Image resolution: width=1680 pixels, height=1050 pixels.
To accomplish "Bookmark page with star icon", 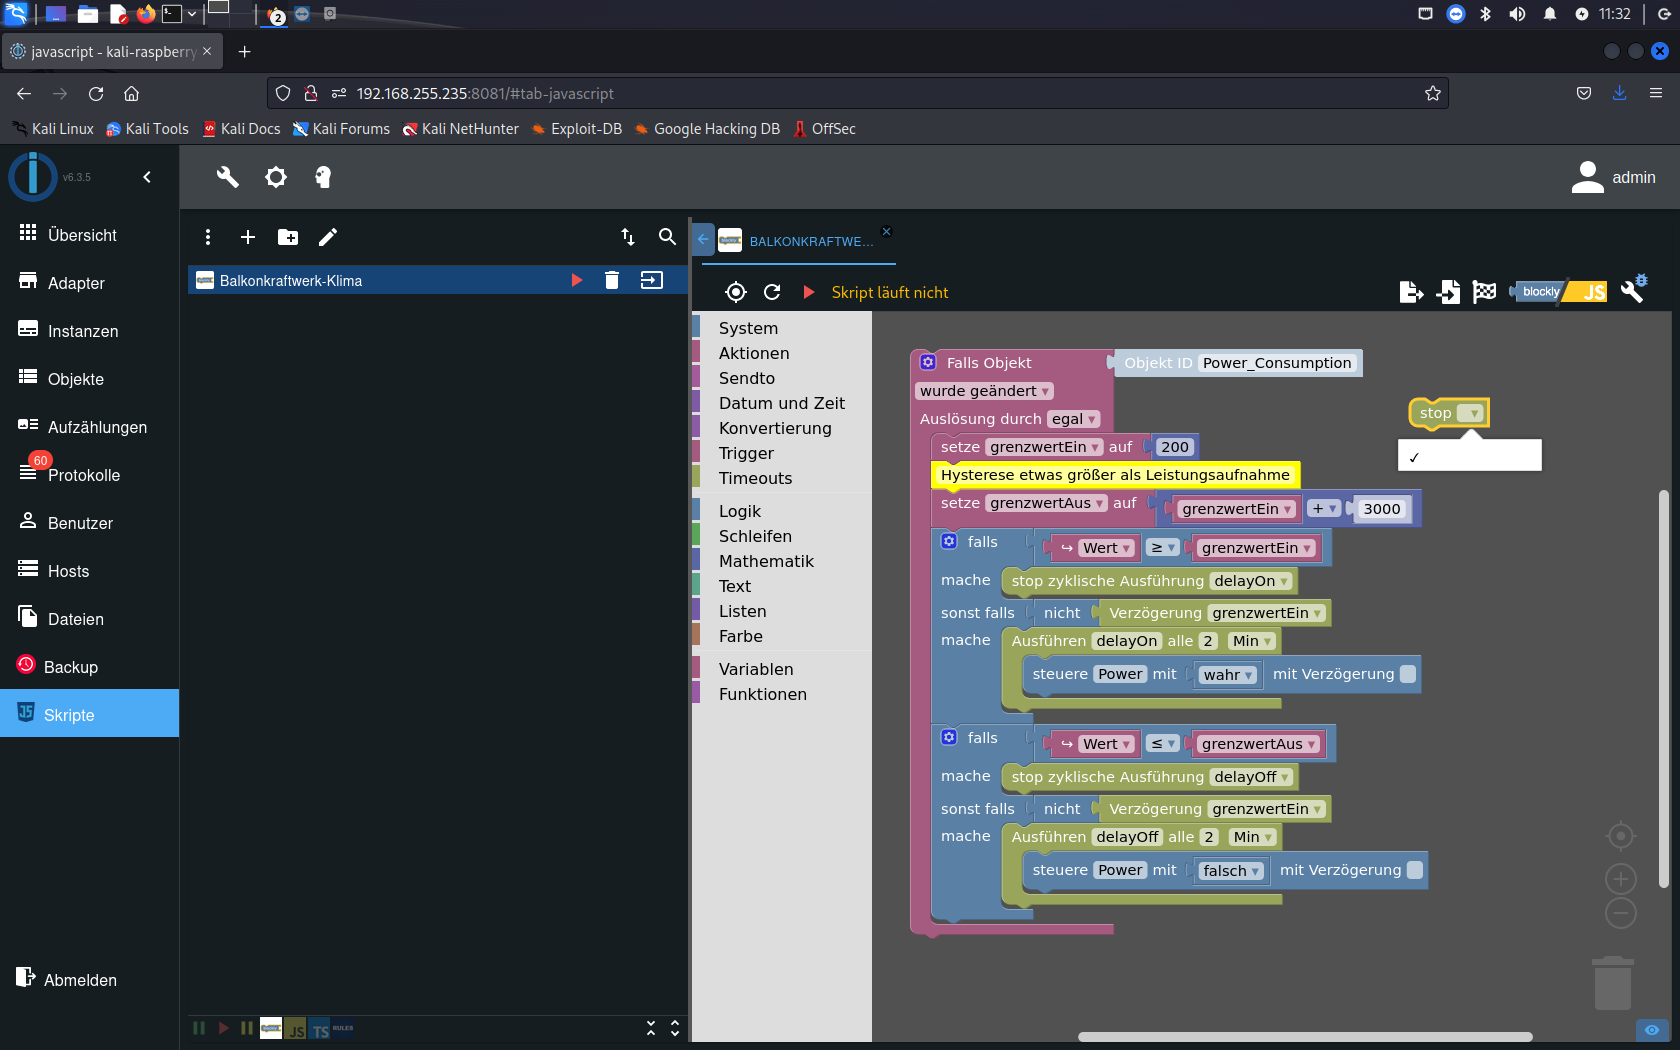I will click(1433, 93).
